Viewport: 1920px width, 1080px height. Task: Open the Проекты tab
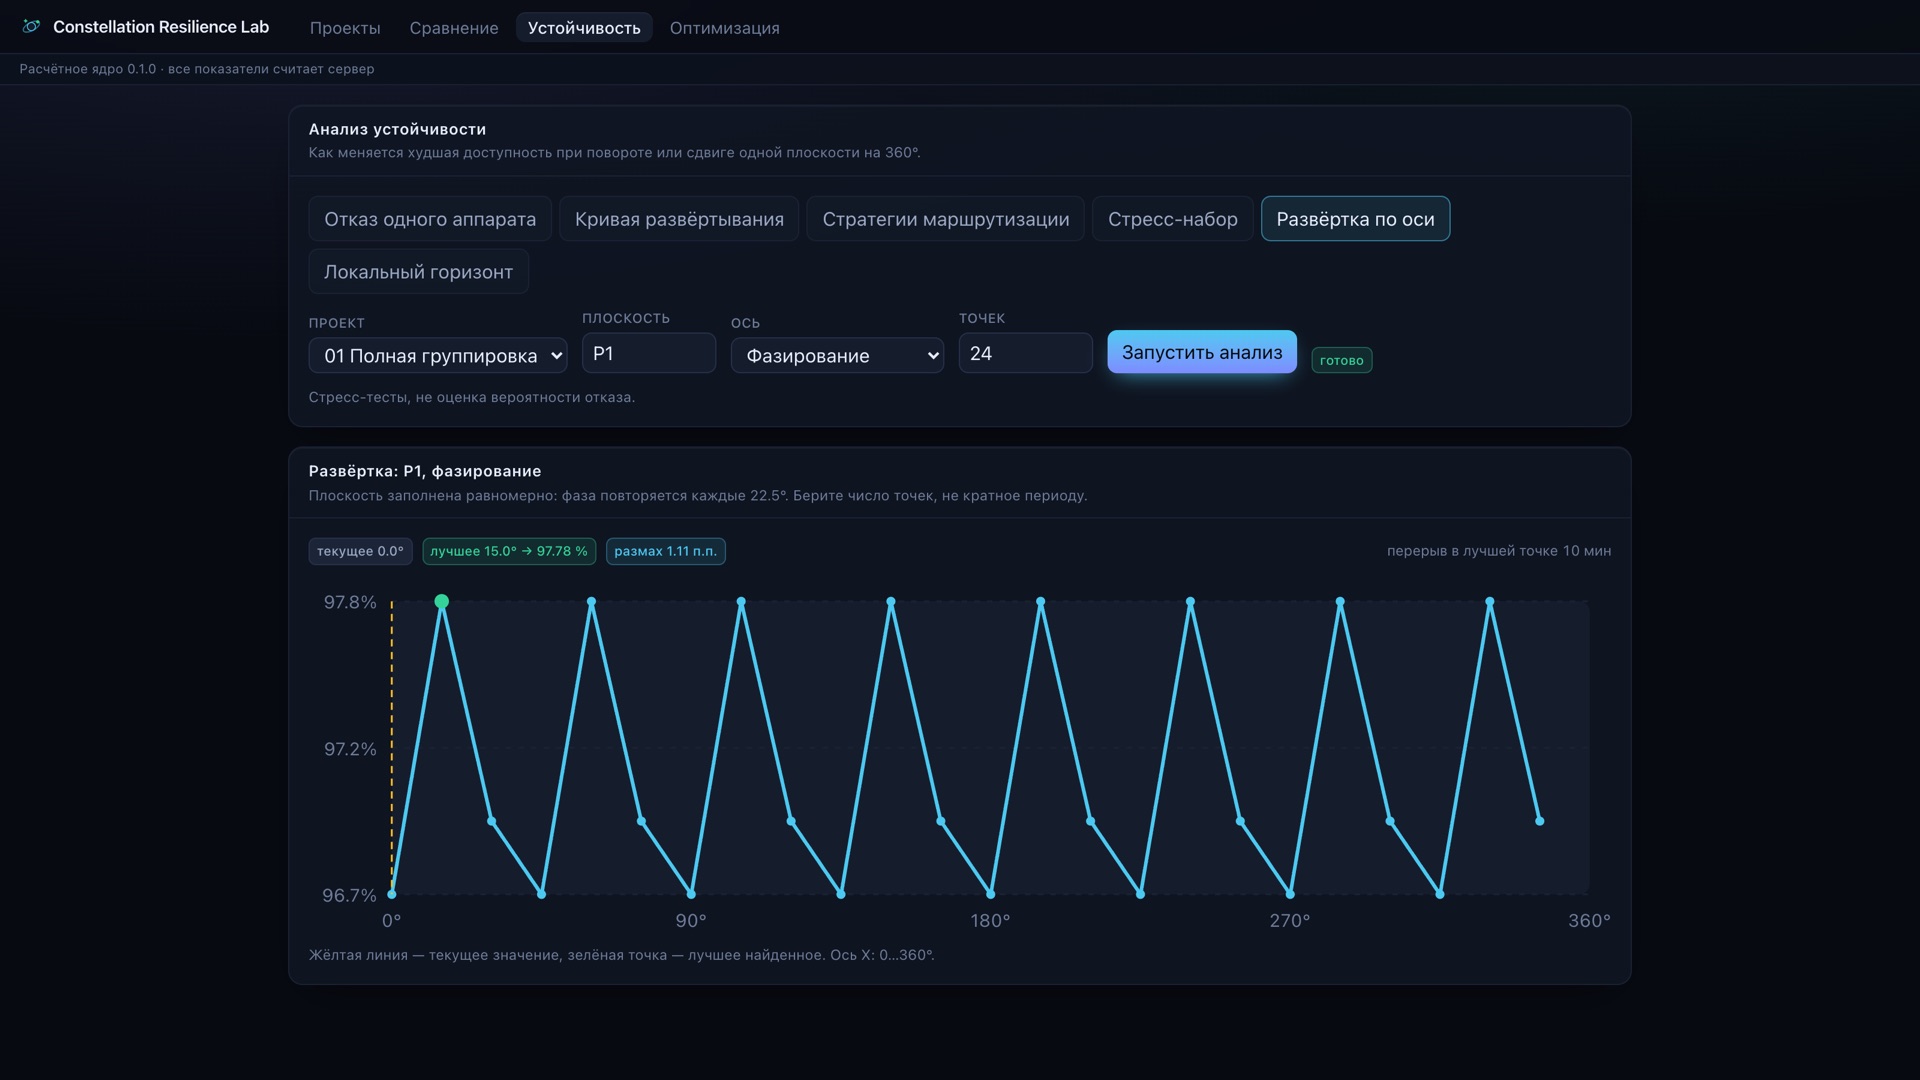[345, 28]
